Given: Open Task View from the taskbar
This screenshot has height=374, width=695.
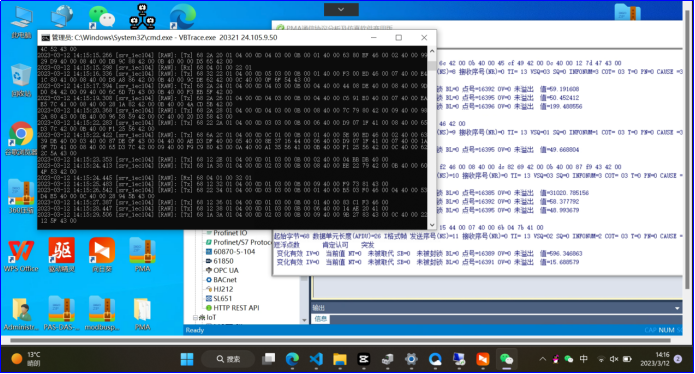Looking at the screenshot, I should pos(268,359).
